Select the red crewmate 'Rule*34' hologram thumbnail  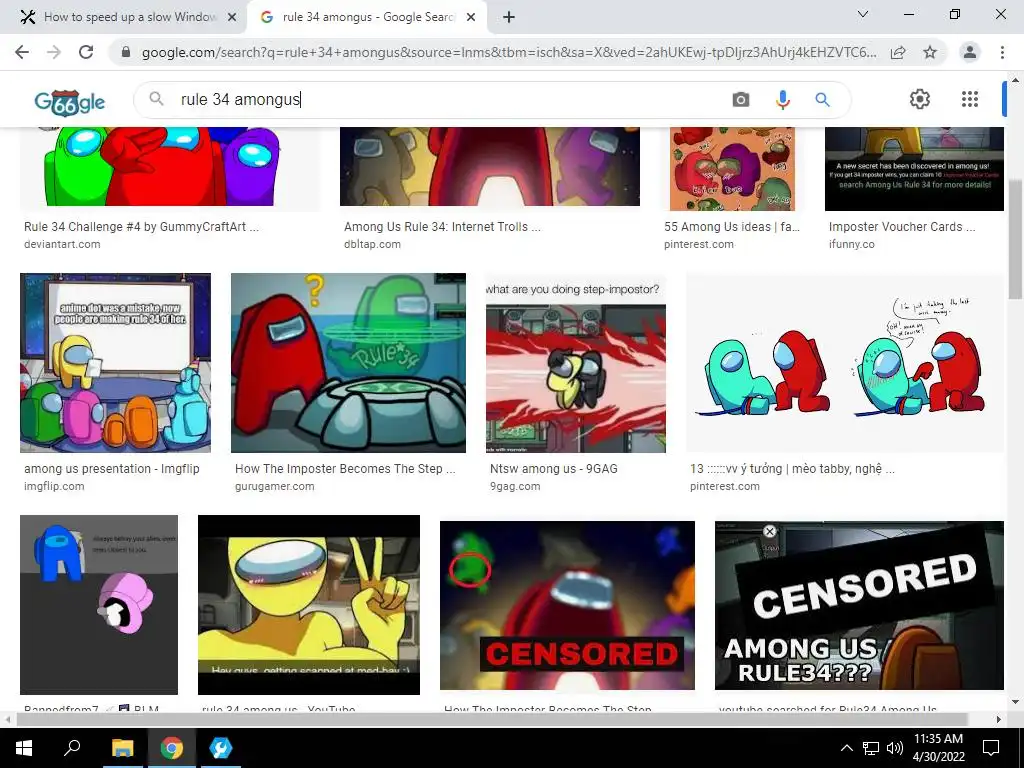[348, 363]
